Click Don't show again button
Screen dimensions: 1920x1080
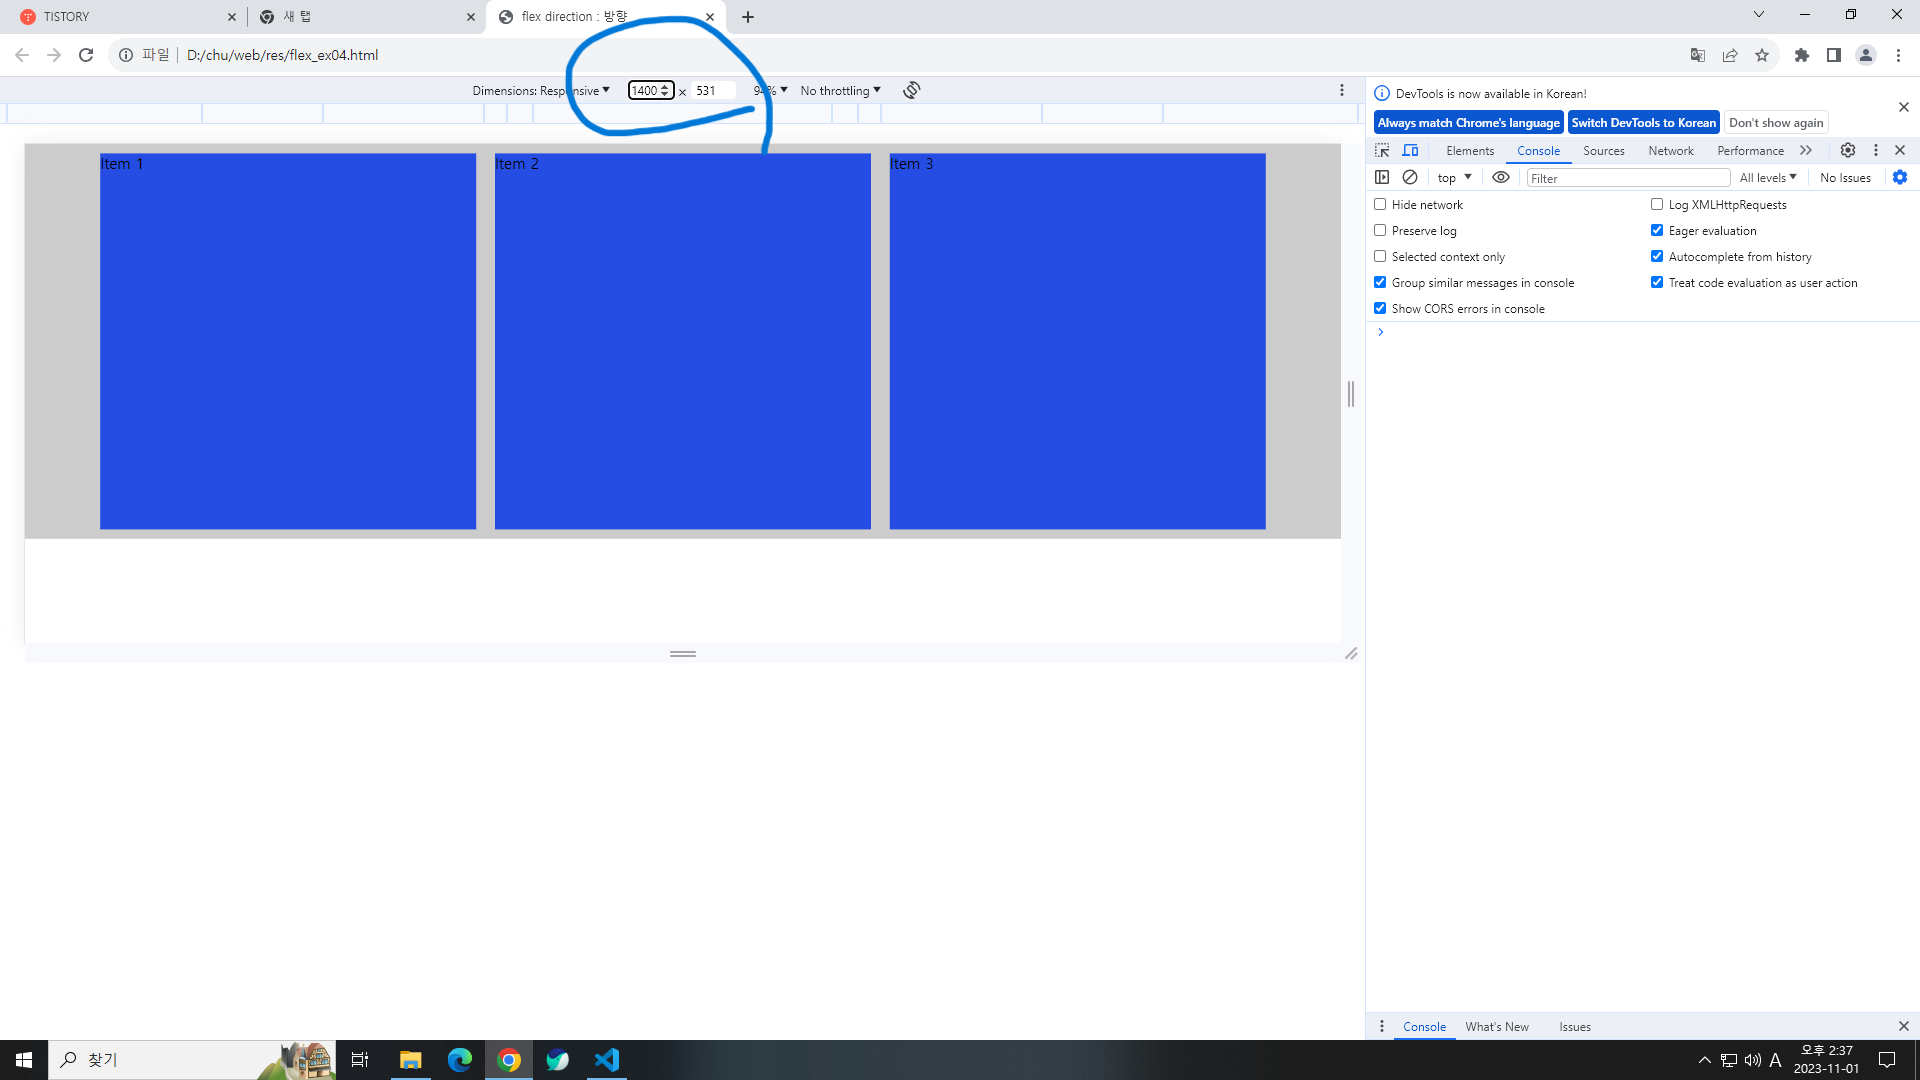coord(1776,122)
